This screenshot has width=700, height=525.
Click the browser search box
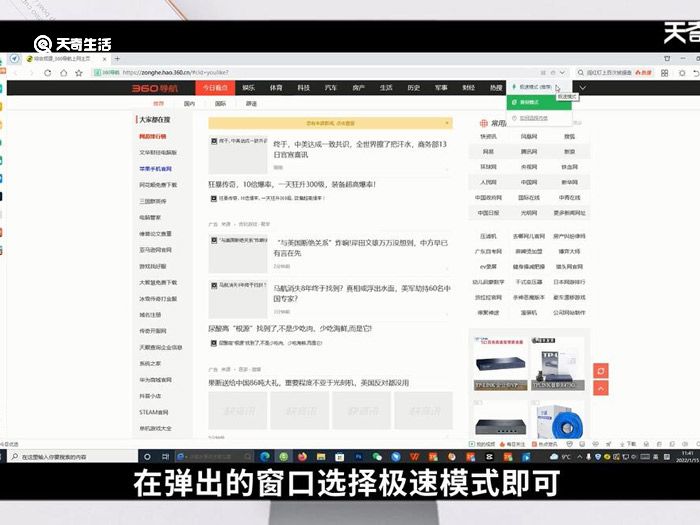tap(614, 72)
